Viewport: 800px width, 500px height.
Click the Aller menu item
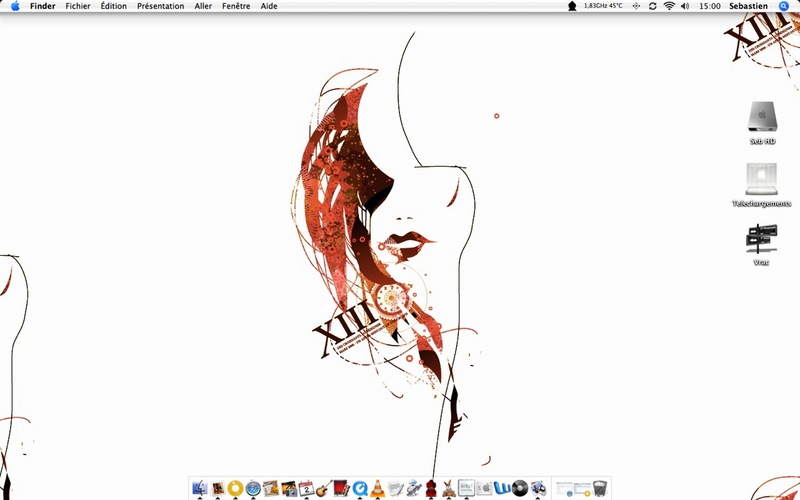203,6
